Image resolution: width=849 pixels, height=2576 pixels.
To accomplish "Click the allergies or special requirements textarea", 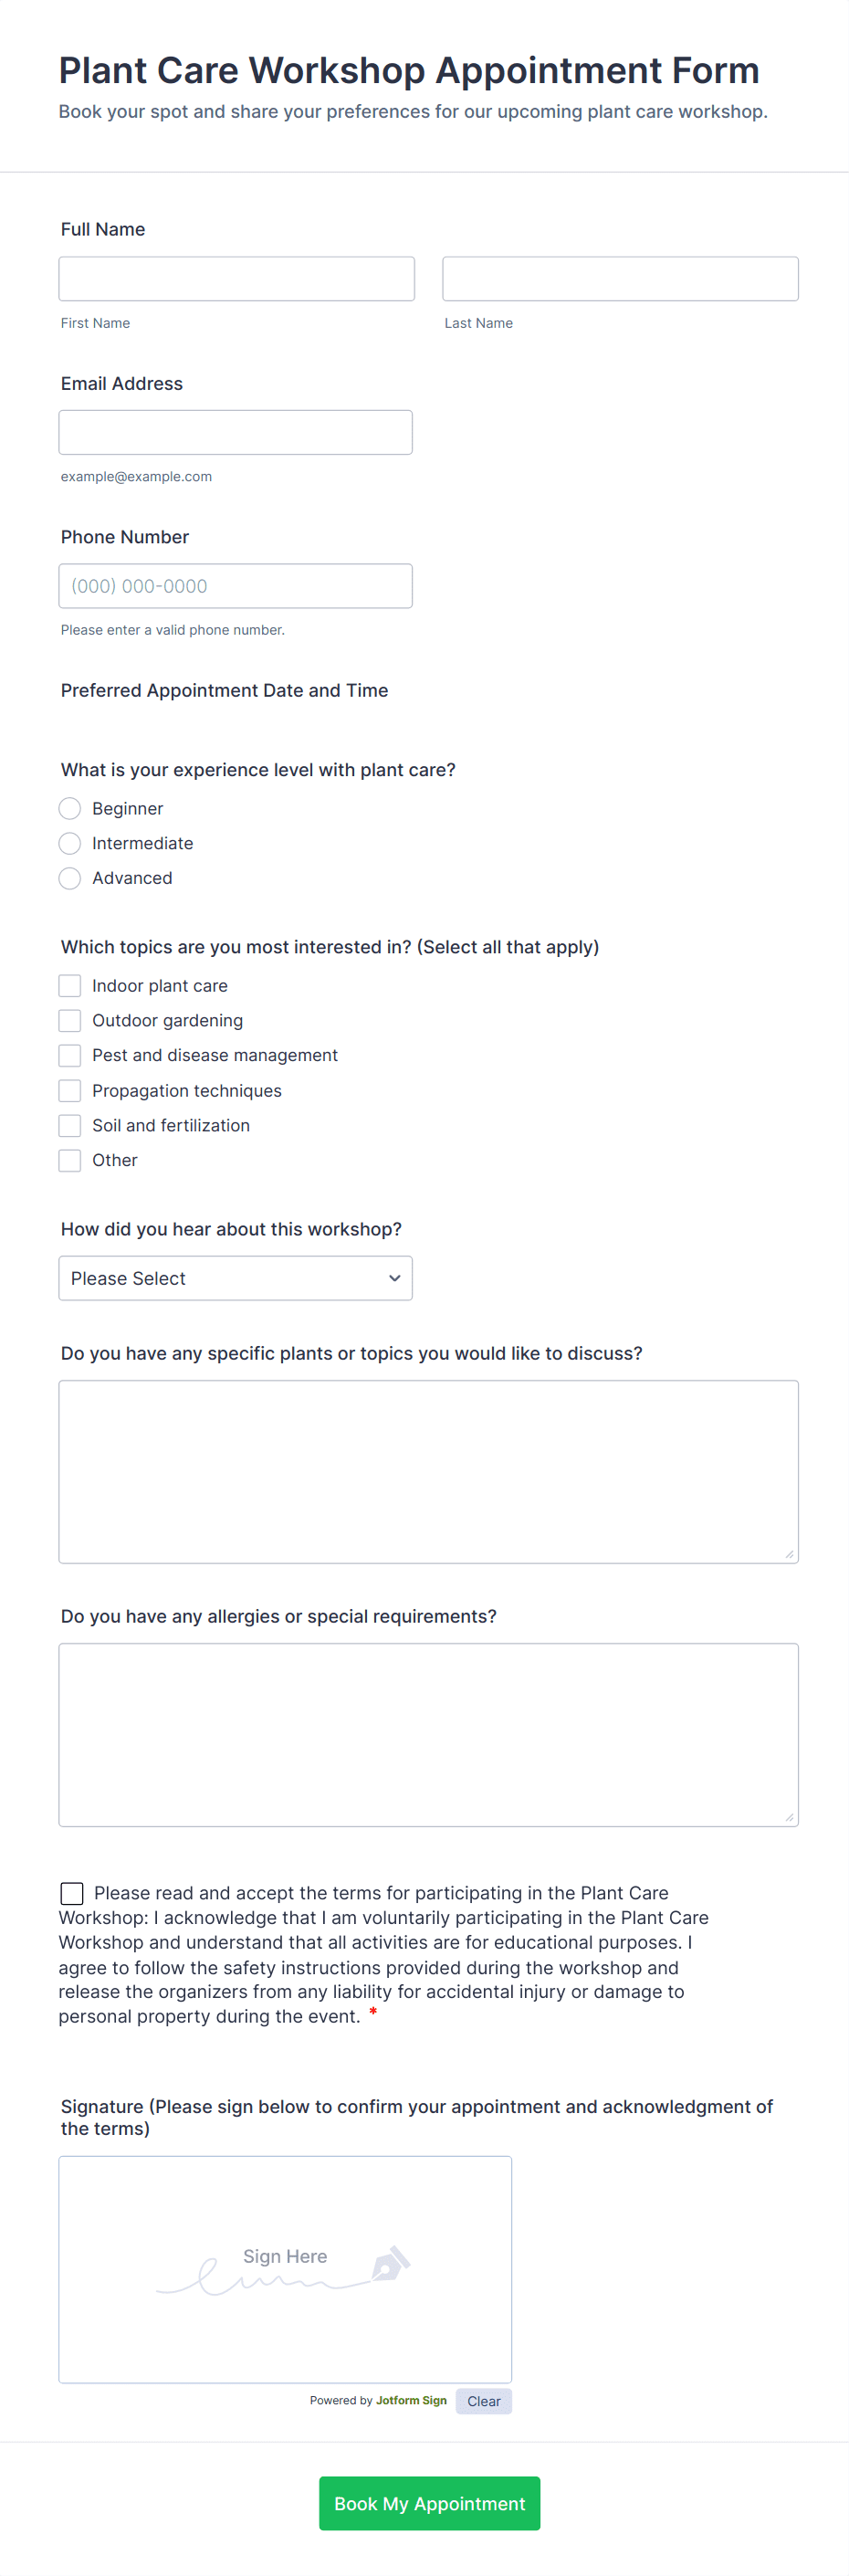I will (x=428, y=1734).
